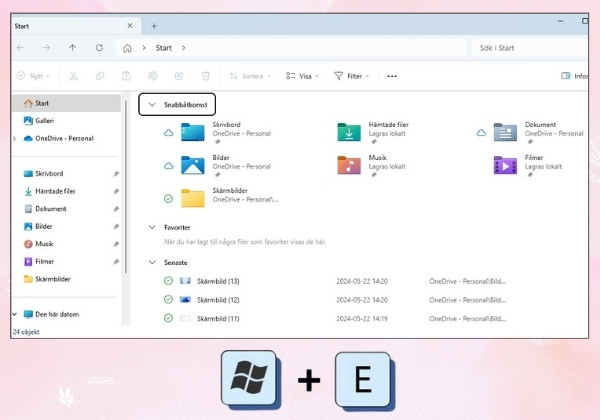Open the three-dots more options menu
Screen dimensions: 600x420
pos(392,77)
